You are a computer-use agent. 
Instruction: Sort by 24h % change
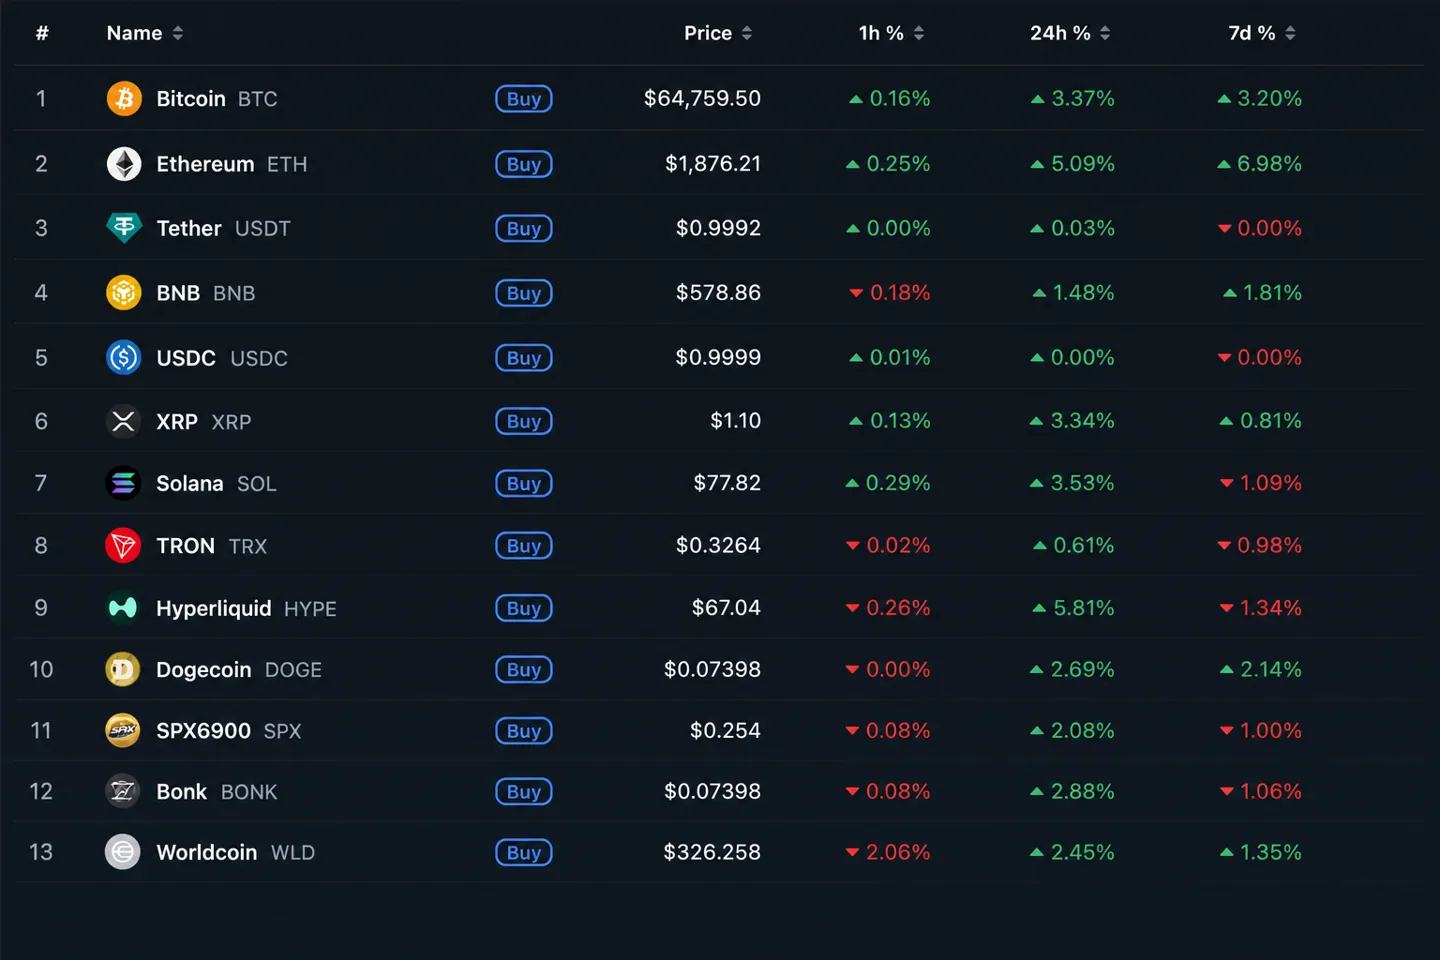point(1070,33)
